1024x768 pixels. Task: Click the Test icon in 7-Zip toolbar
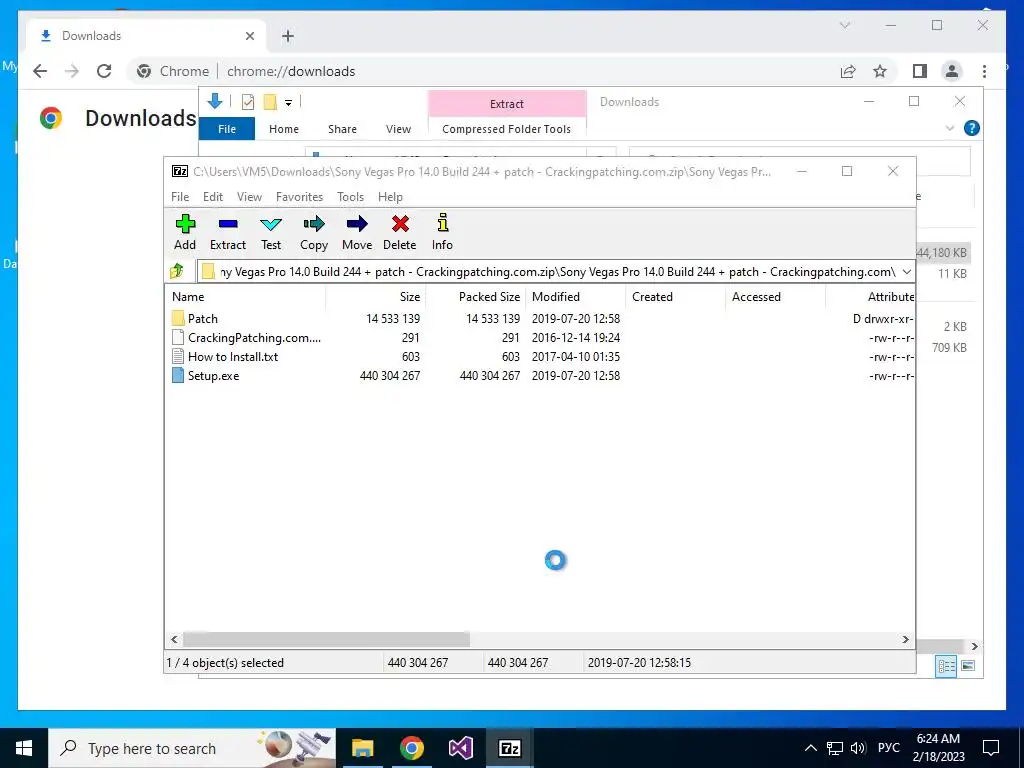tap(271, 224)
